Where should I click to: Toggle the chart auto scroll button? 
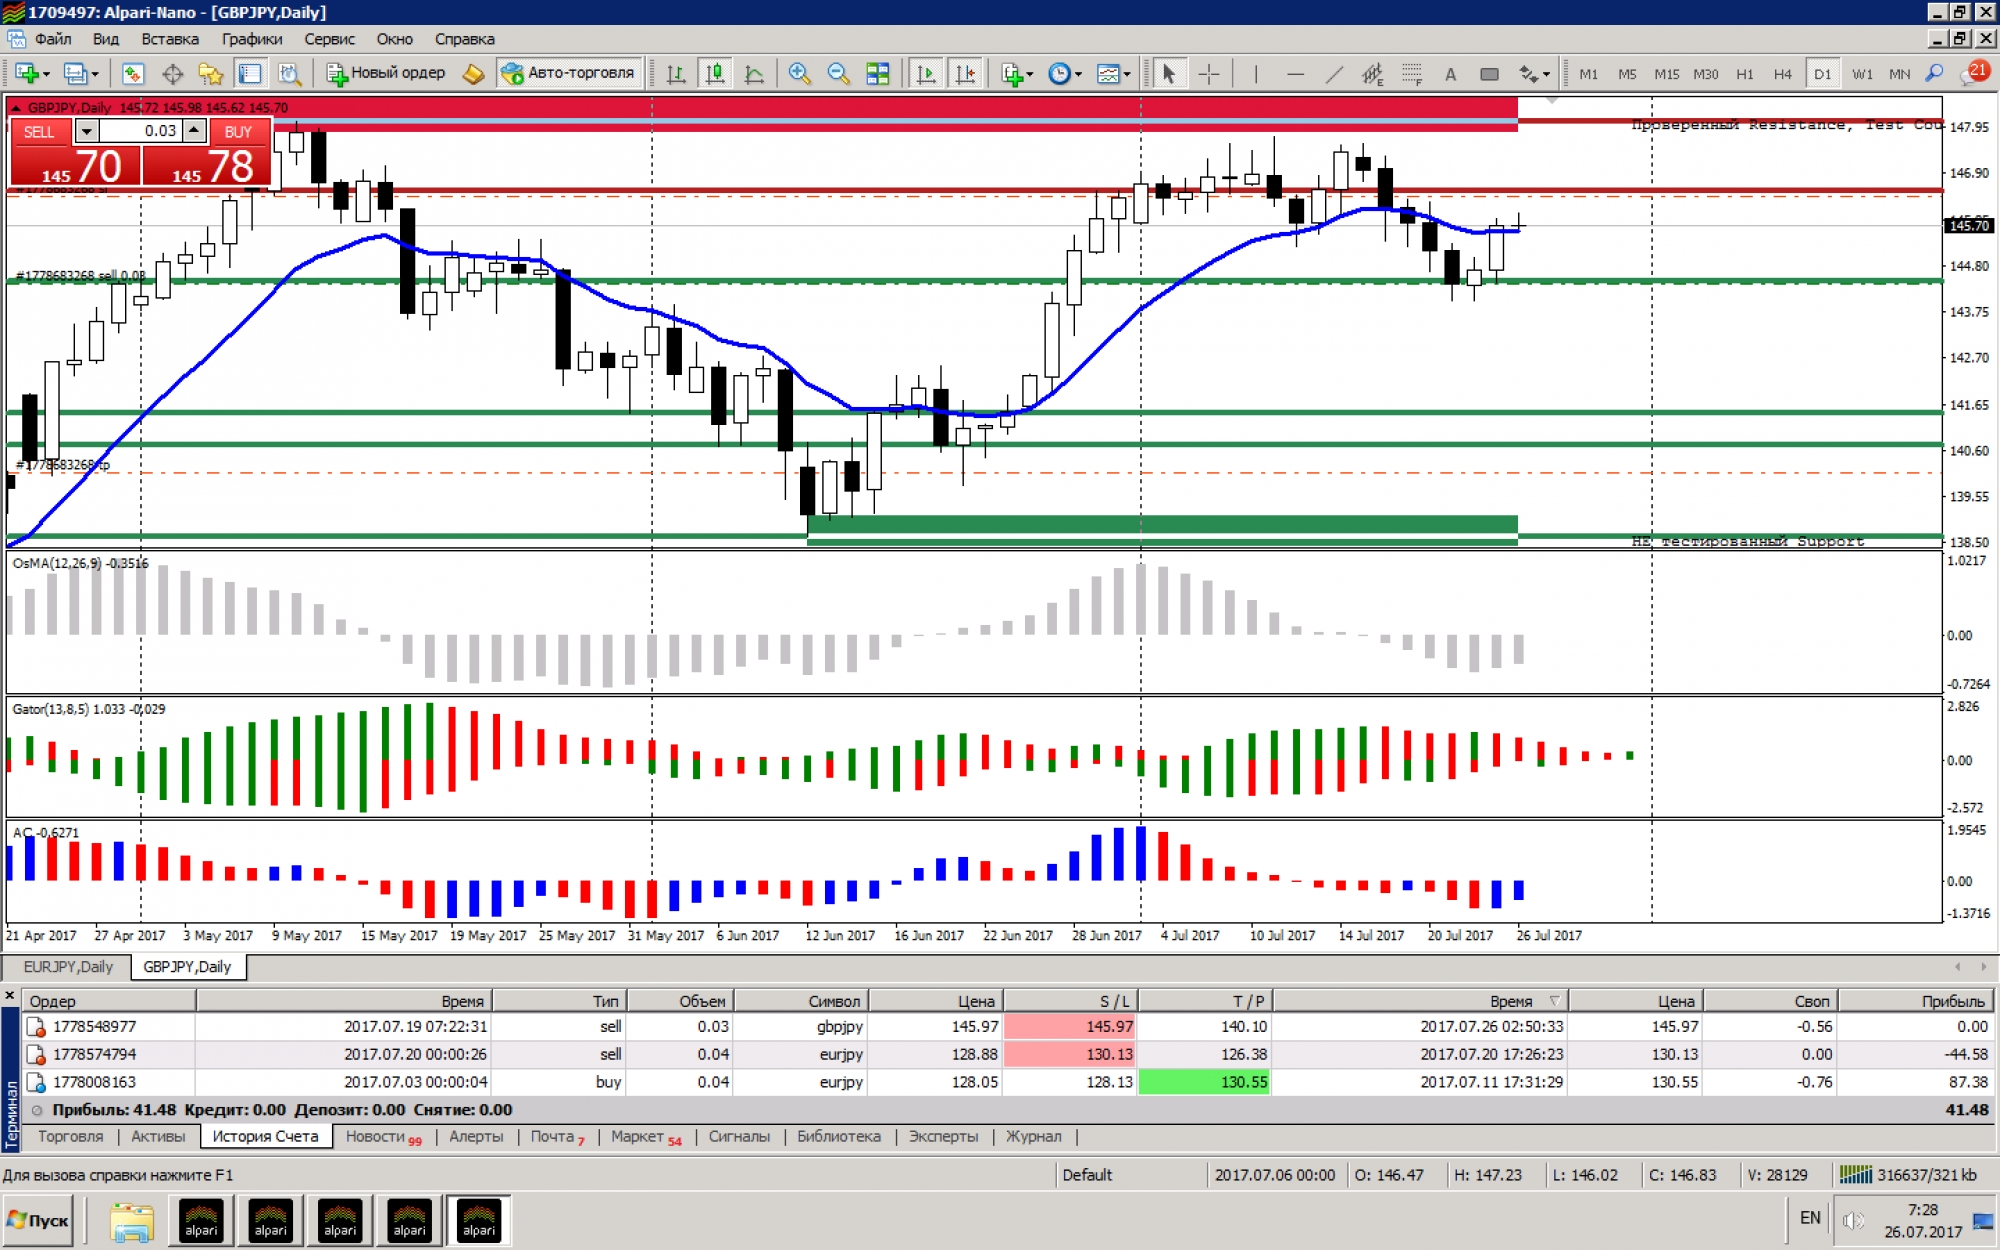(x=926, y=73)
